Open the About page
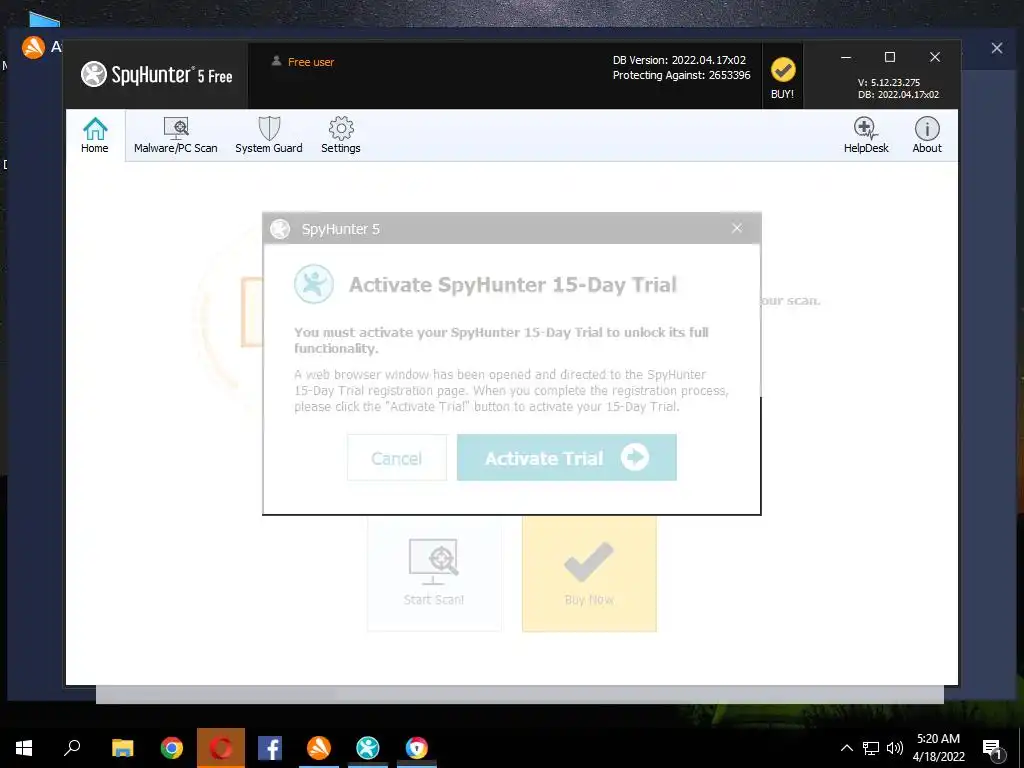1024x768 pixels. (927, 136)
